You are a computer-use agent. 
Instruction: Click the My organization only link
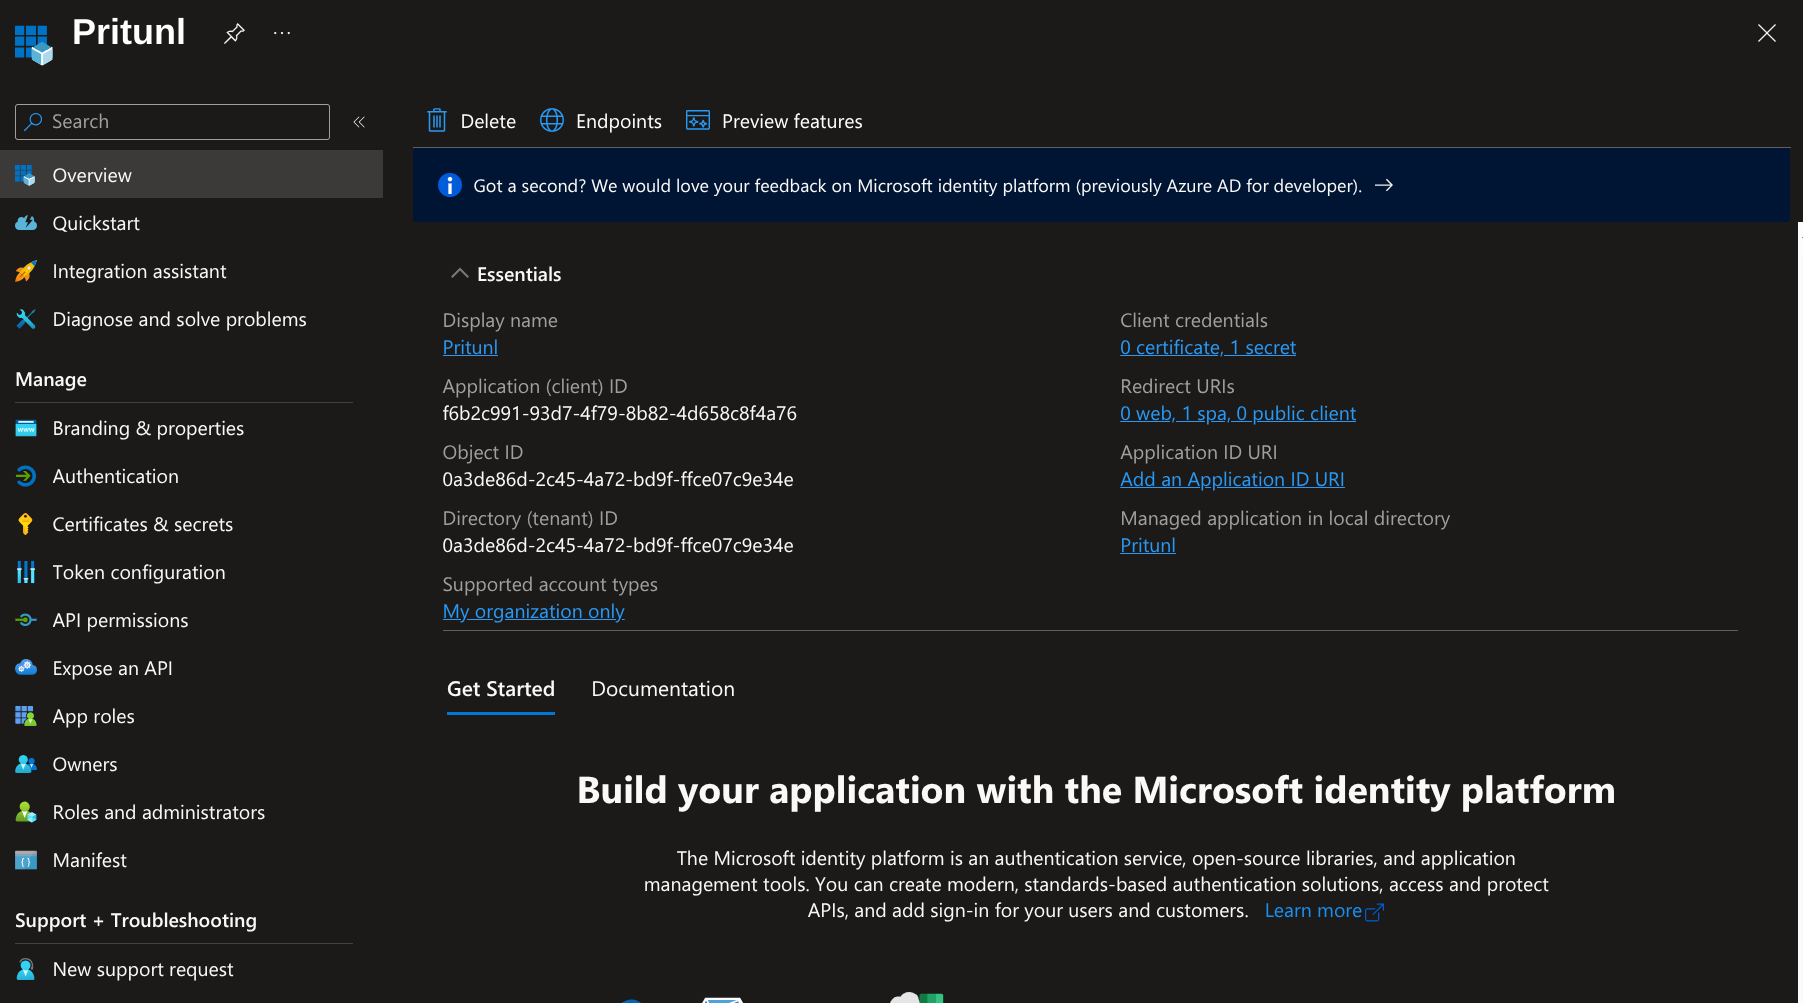pos(534,611)
